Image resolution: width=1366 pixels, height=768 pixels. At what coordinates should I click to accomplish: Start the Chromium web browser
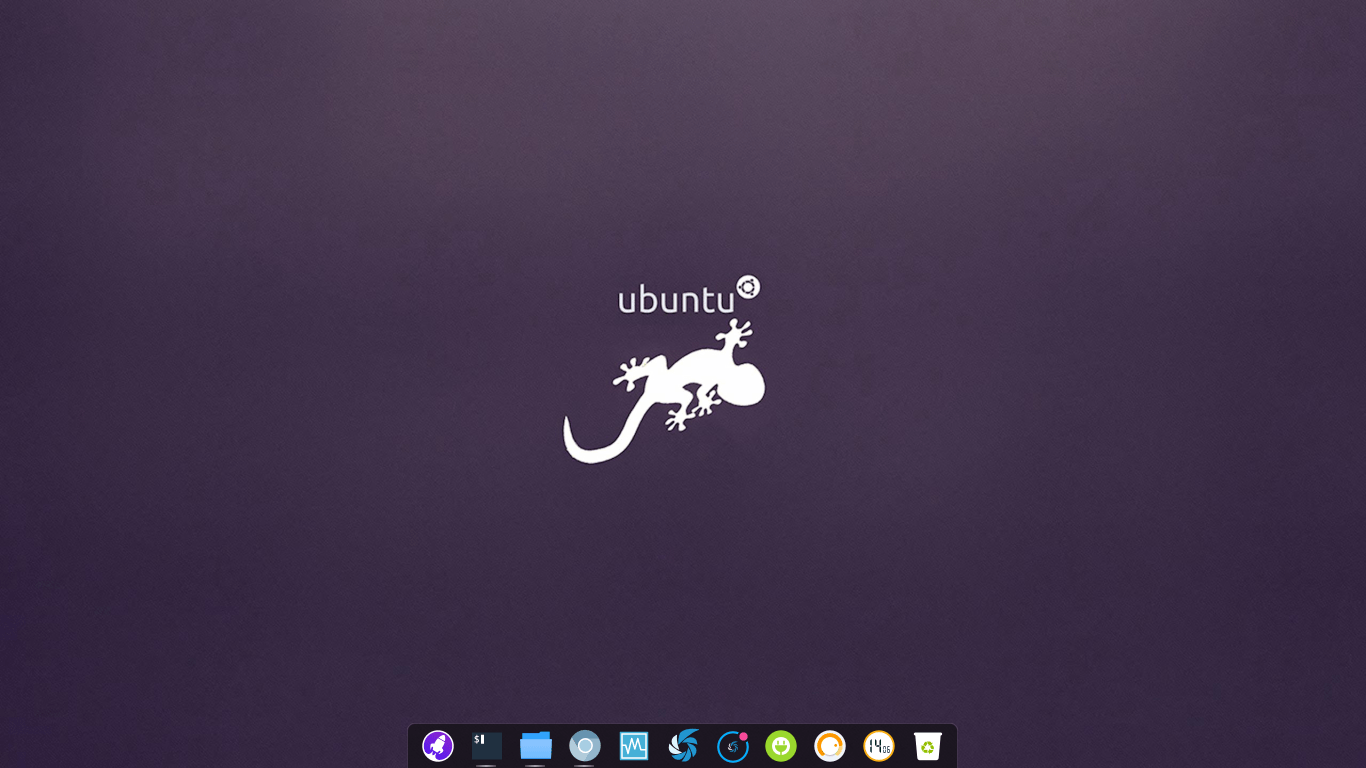(x=584, y=746)
